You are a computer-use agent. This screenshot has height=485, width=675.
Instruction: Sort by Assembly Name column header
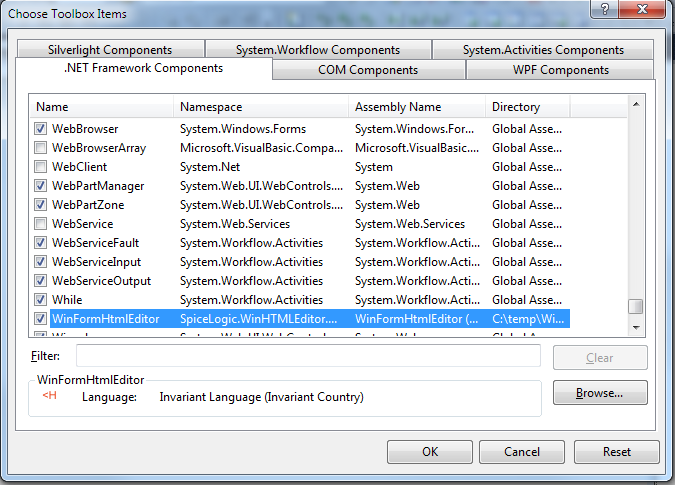tap(417, 106)
